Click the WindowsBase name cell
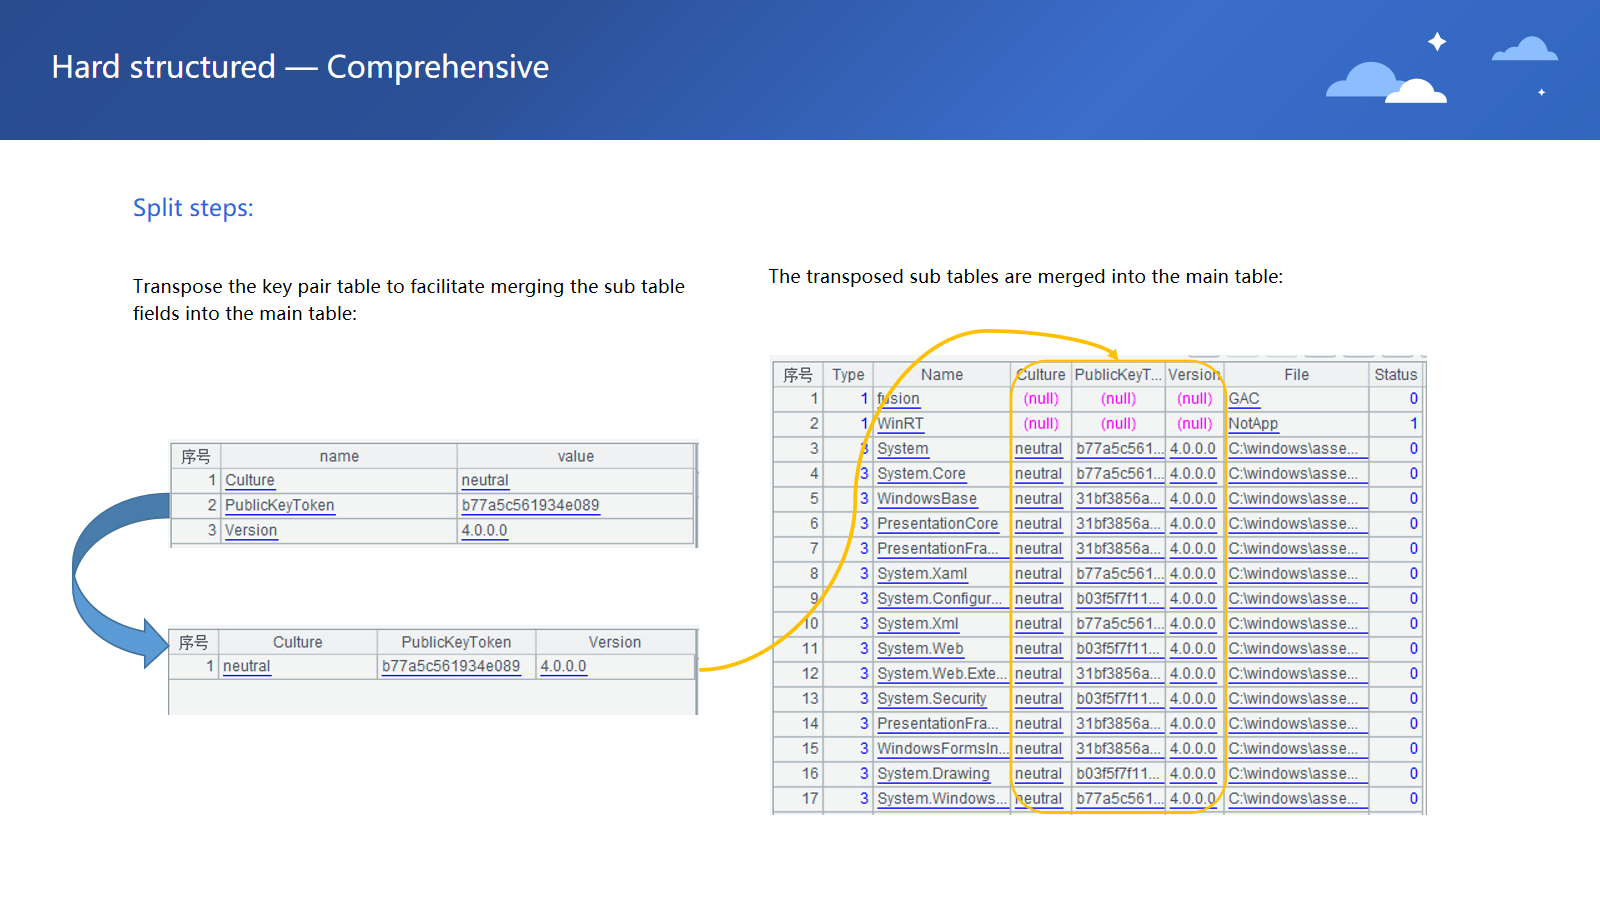Viewport: 1600px width, 900px height. coord(927,498)
